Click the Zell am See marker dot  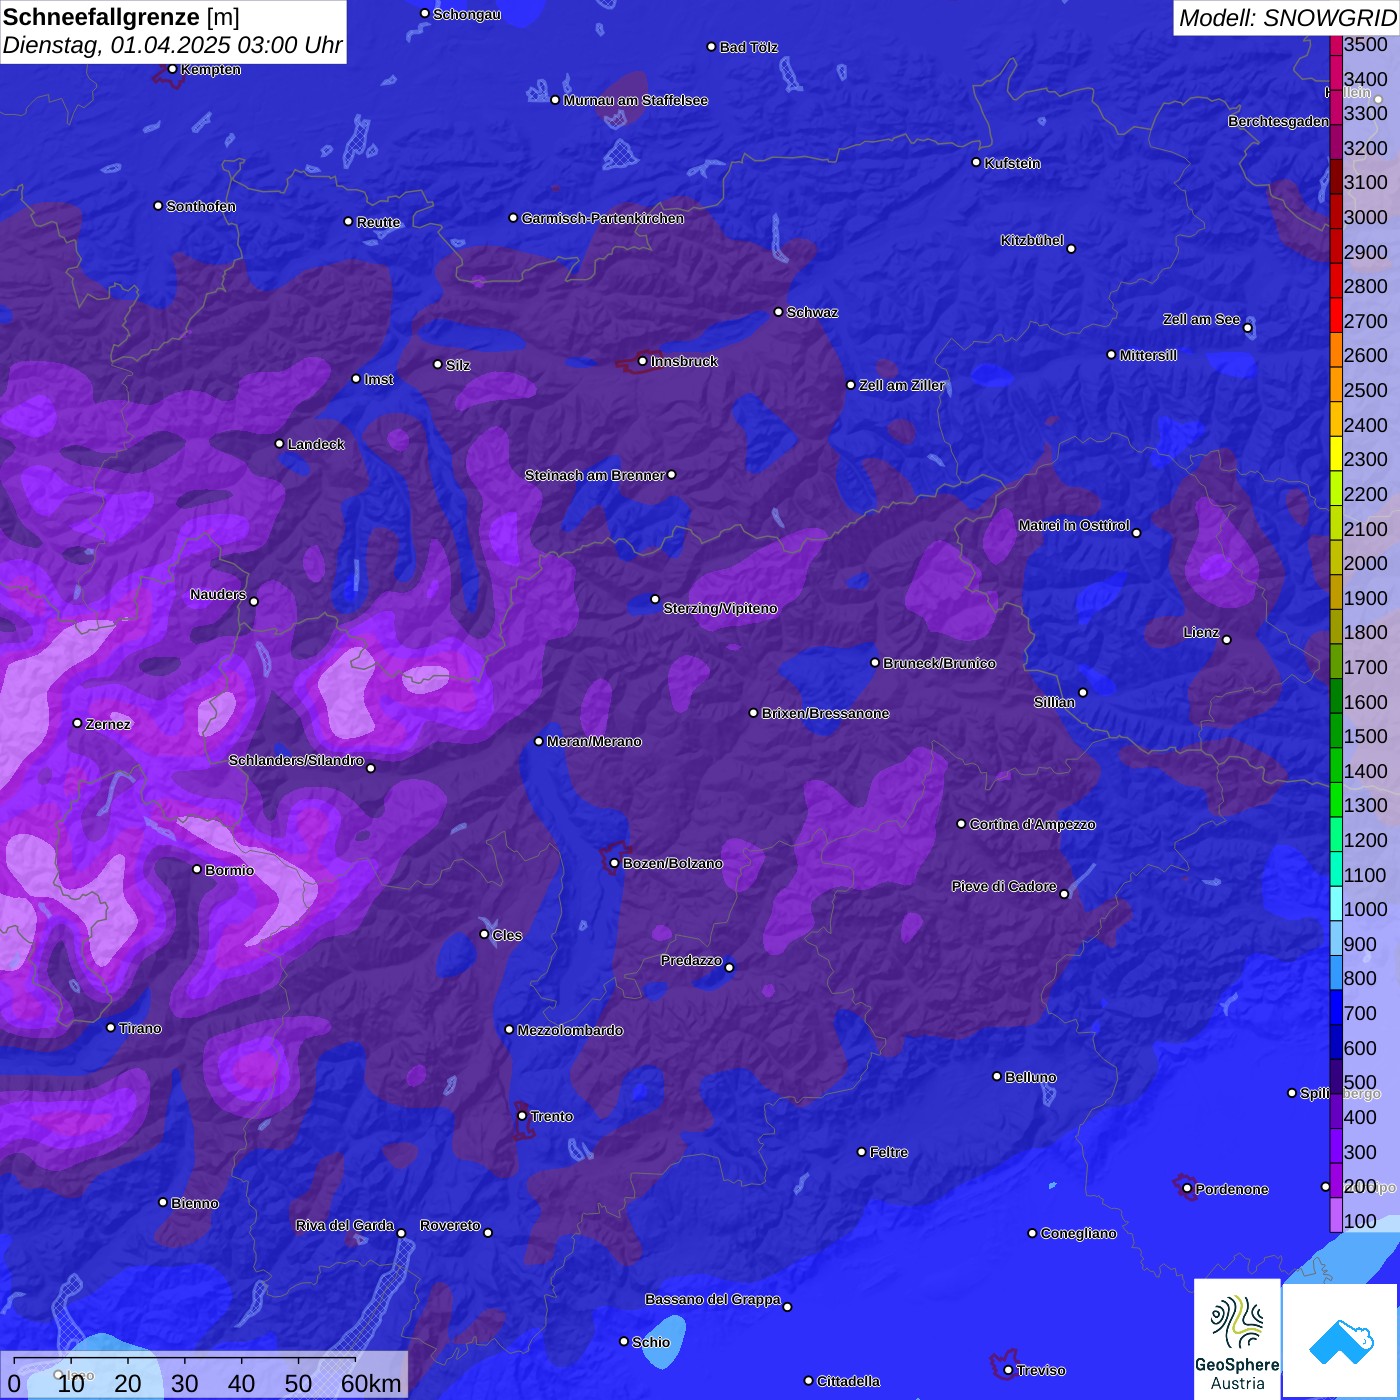point(1247,328)
